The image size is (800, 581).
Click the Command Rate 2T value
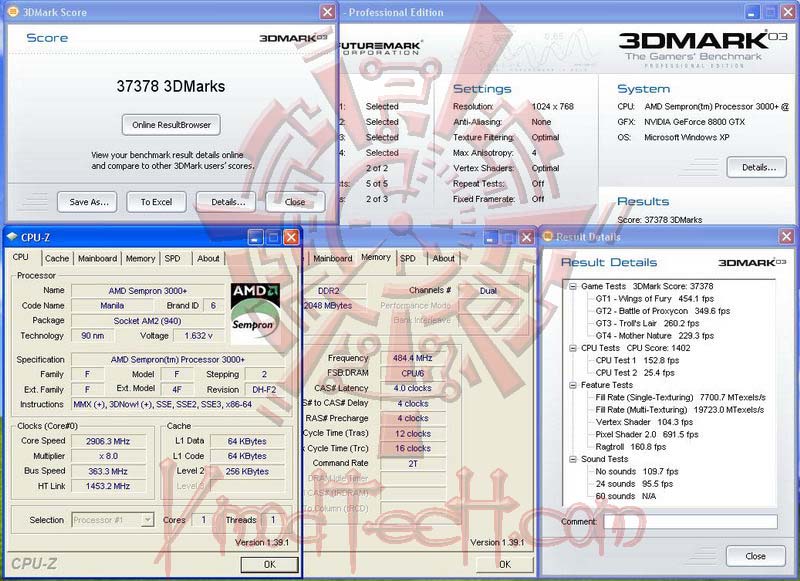(413, 463)
